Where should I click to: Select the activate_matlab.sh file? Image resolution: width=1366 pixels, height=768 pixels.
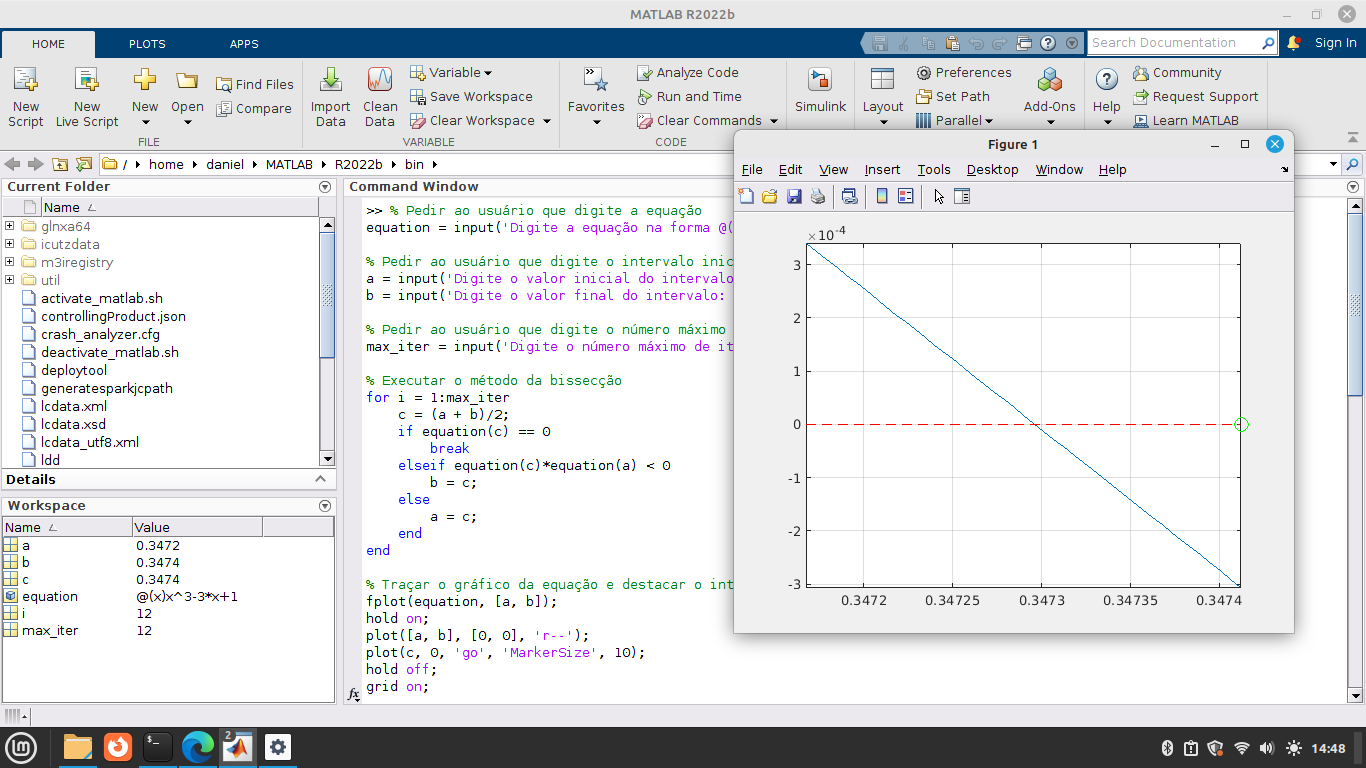point(101,298)
